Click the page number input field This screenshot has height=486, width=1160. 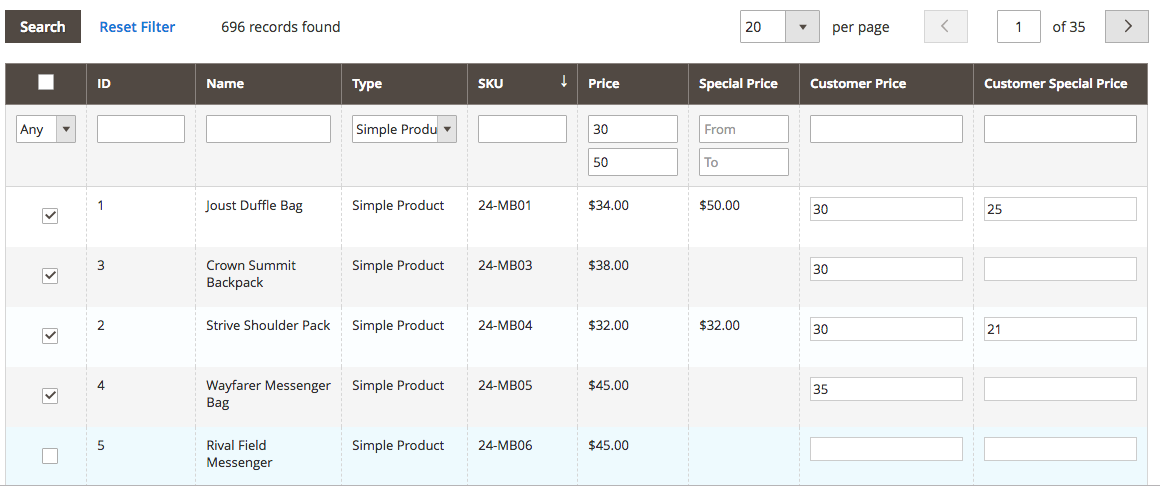[1019, 27]
